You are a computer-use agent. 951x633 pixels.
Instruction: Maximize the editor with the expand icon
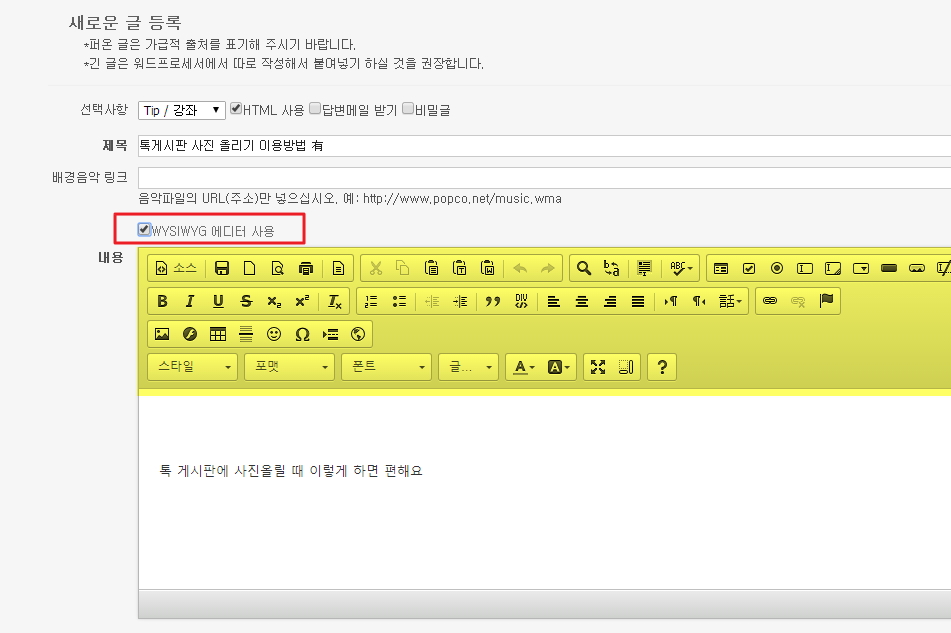pos(598,367)
